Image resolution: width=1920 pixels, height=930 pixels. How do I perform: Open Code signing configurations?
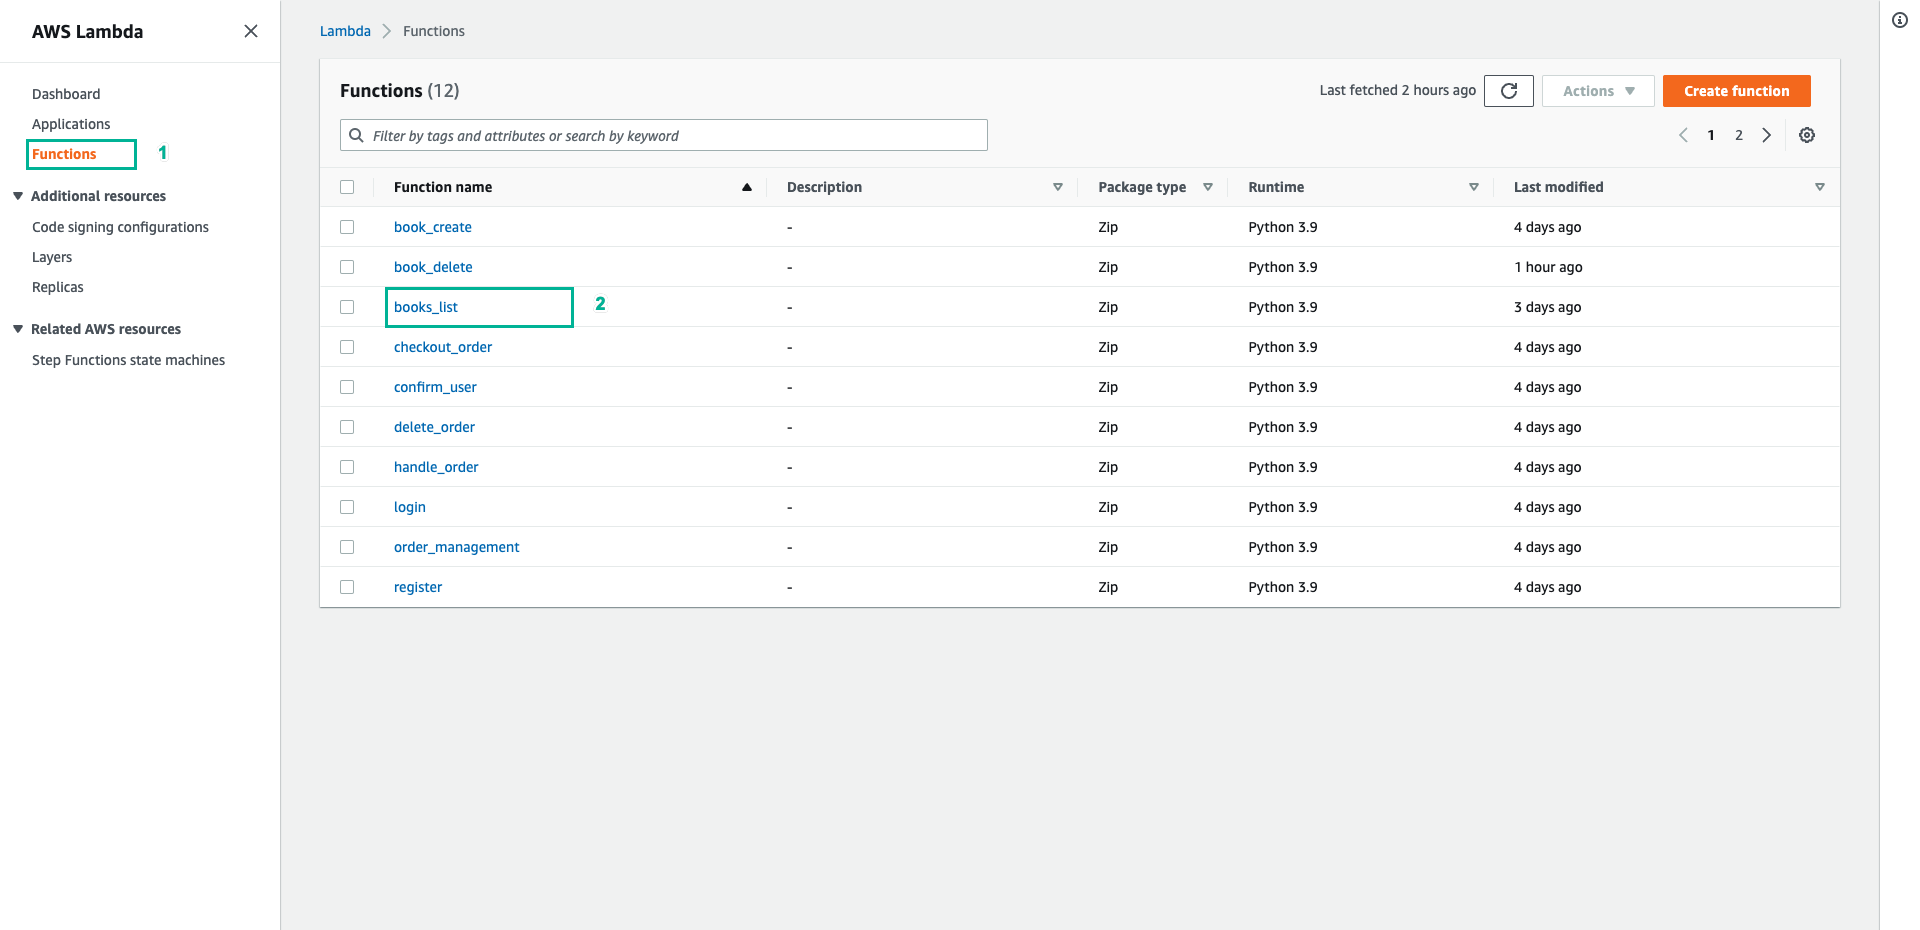tap(120, 227)
